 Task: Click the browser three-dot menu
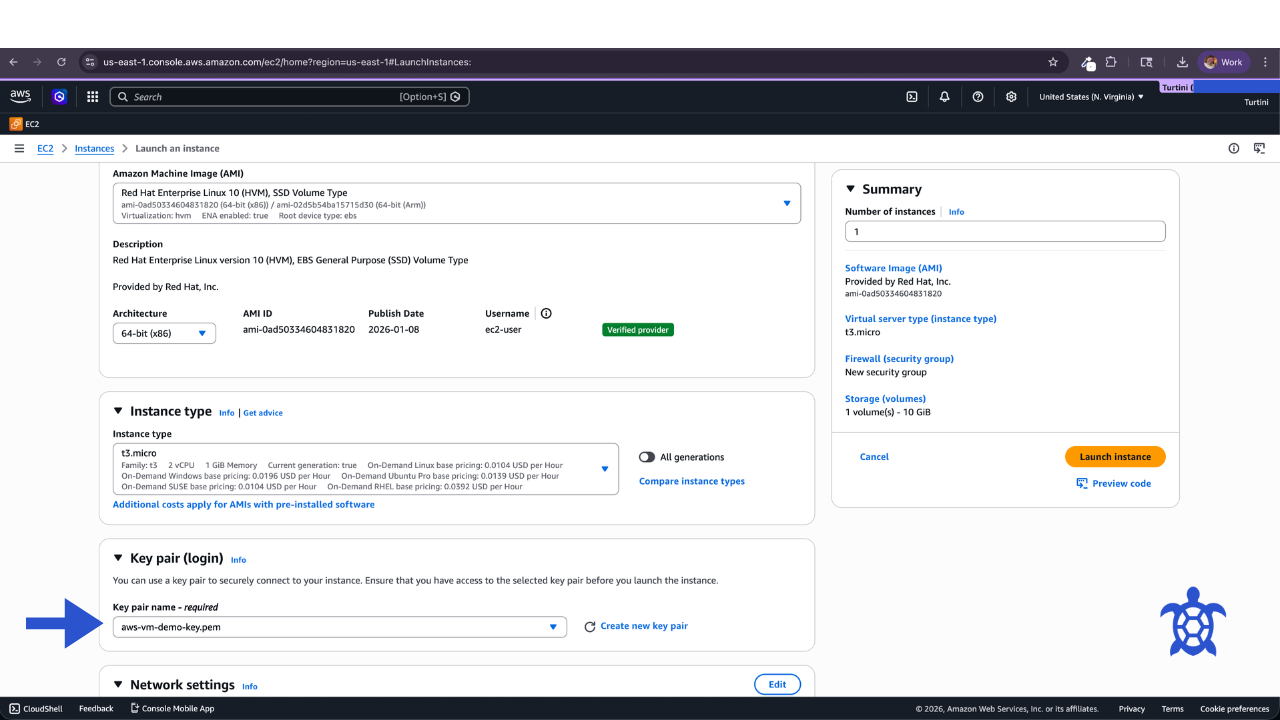tap(1265, 62)
